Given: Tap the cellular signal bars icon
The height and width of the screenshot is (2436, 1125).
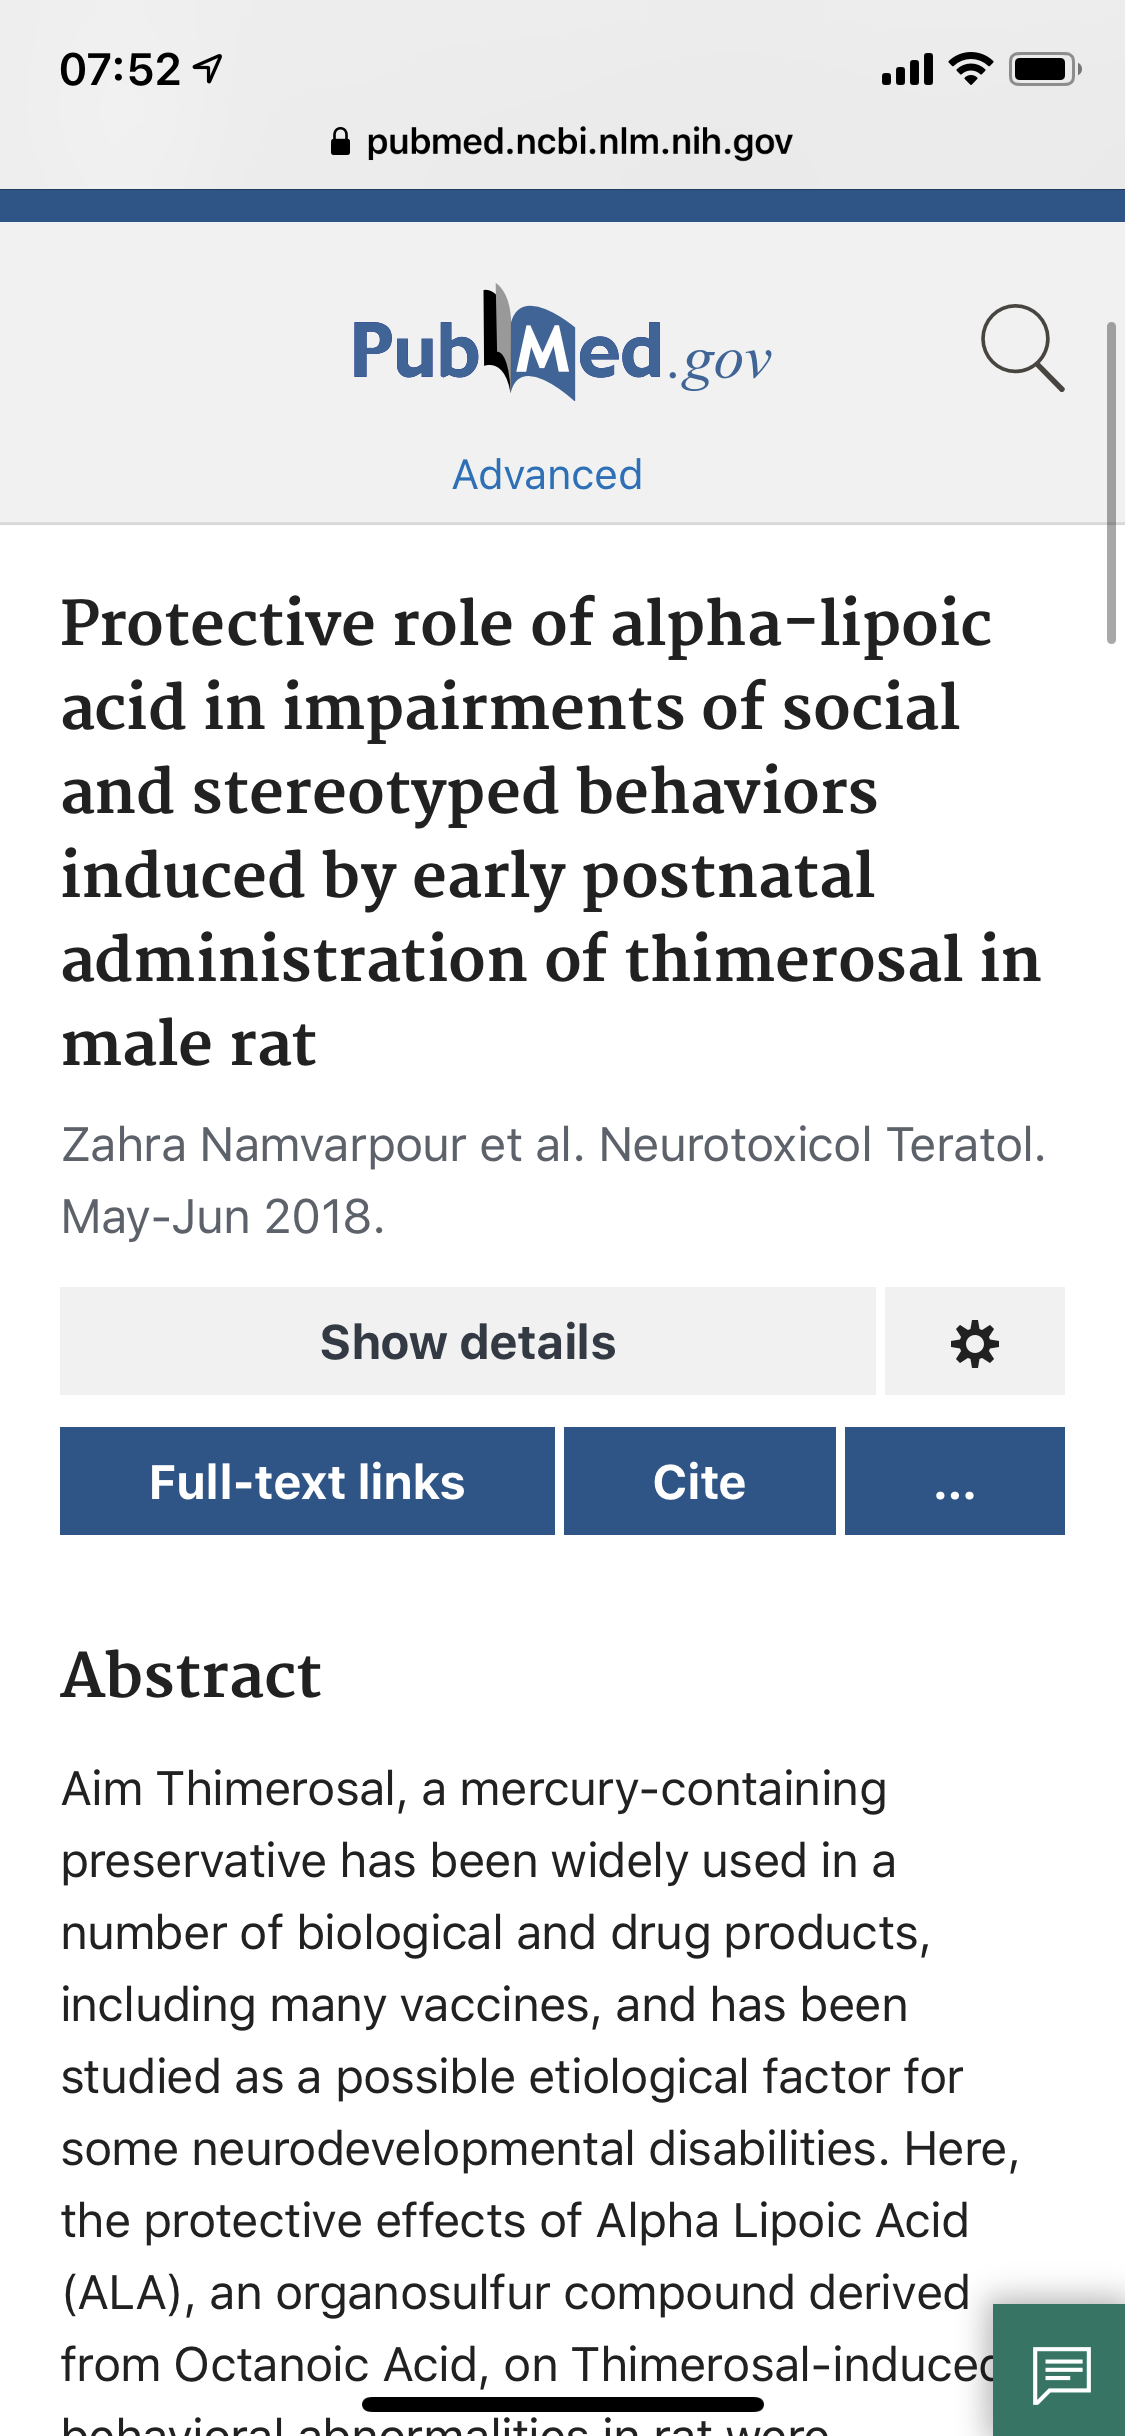Looking at the screenshot, I should [907, 70].
